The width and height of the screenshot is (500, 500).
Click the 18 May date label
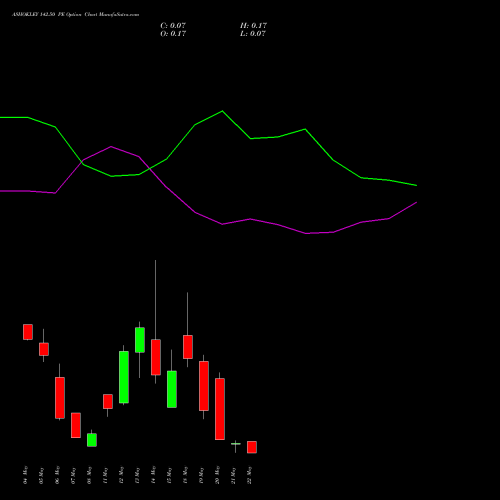(186, 475)
